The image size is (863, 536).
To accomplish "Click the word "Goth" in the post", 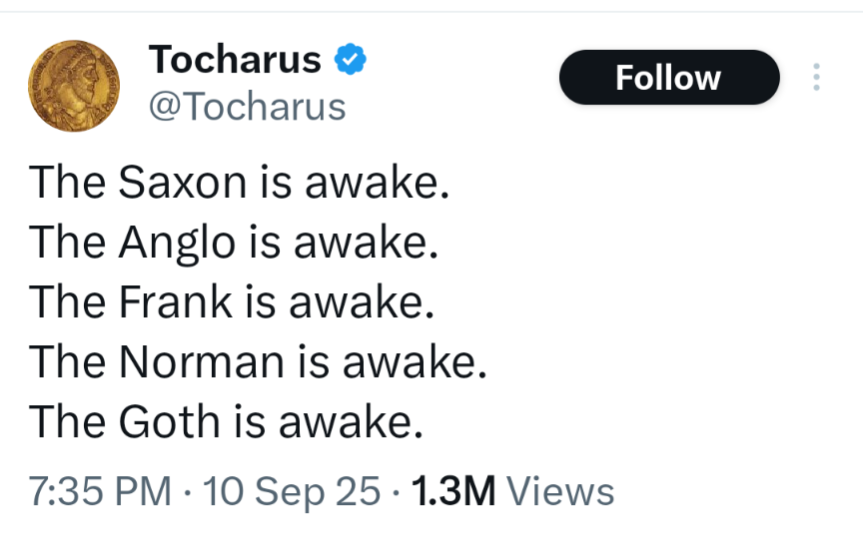I will pyautogui.click(x=170, y=422).
